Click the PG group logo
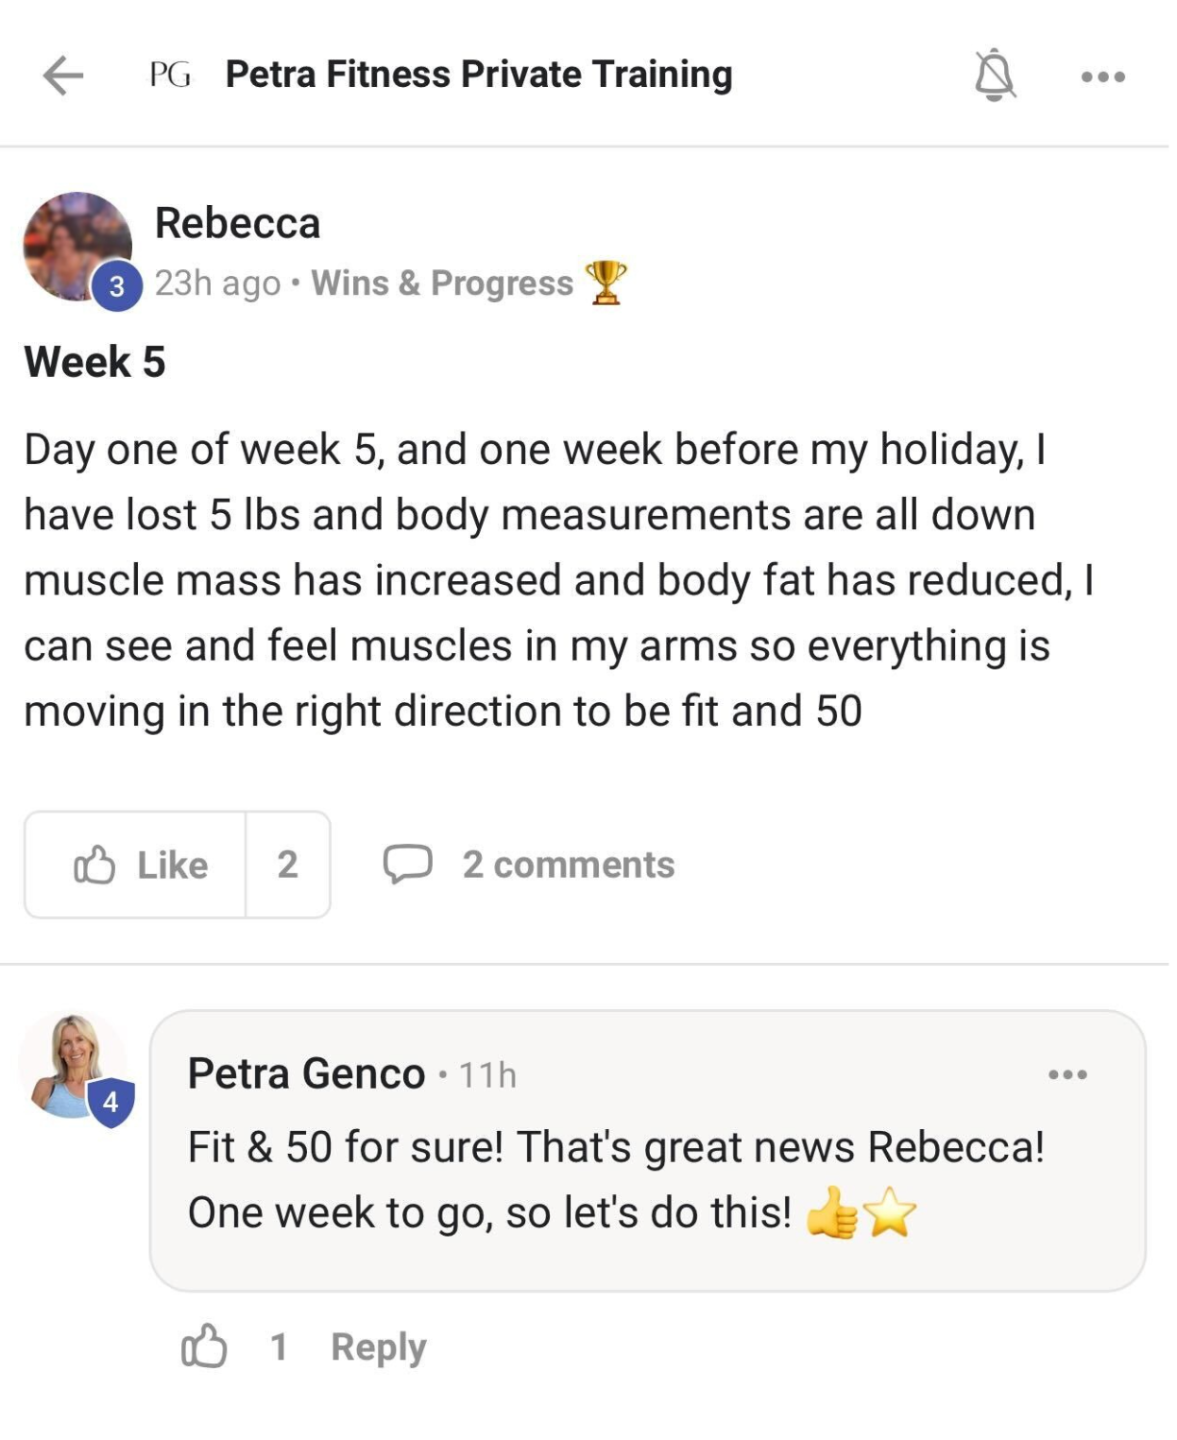Screen dimensions: 1177x1440 170,75
